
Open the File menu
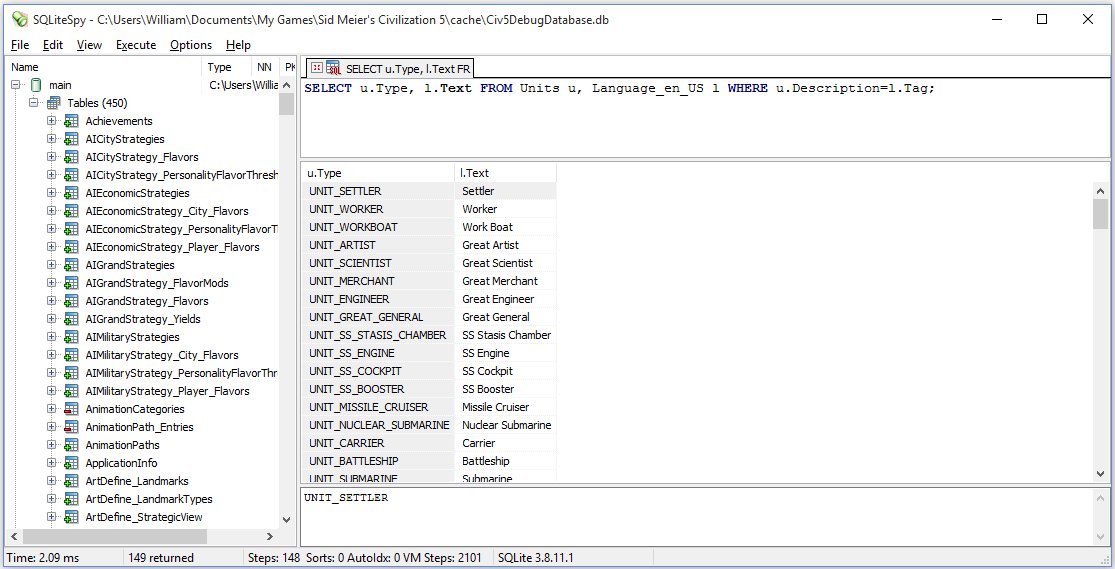(20, 45)
